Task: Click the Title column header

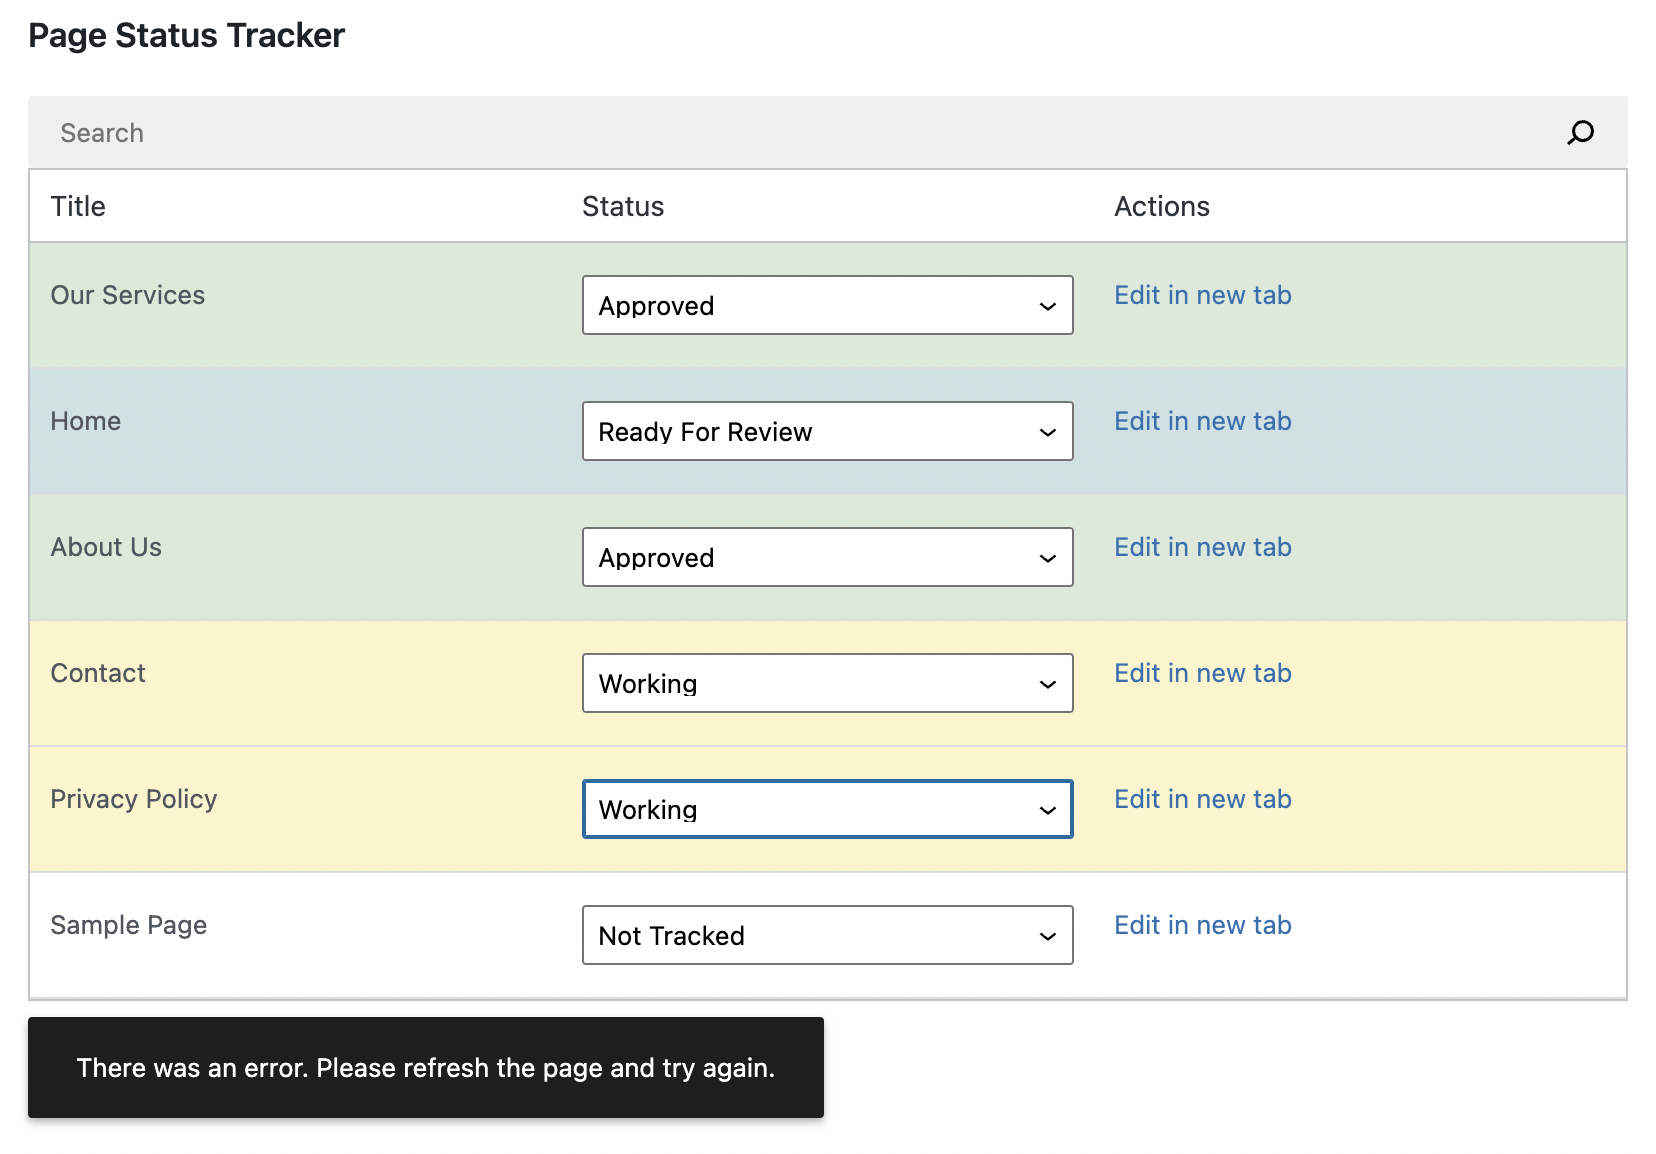Action: point(78,206)
